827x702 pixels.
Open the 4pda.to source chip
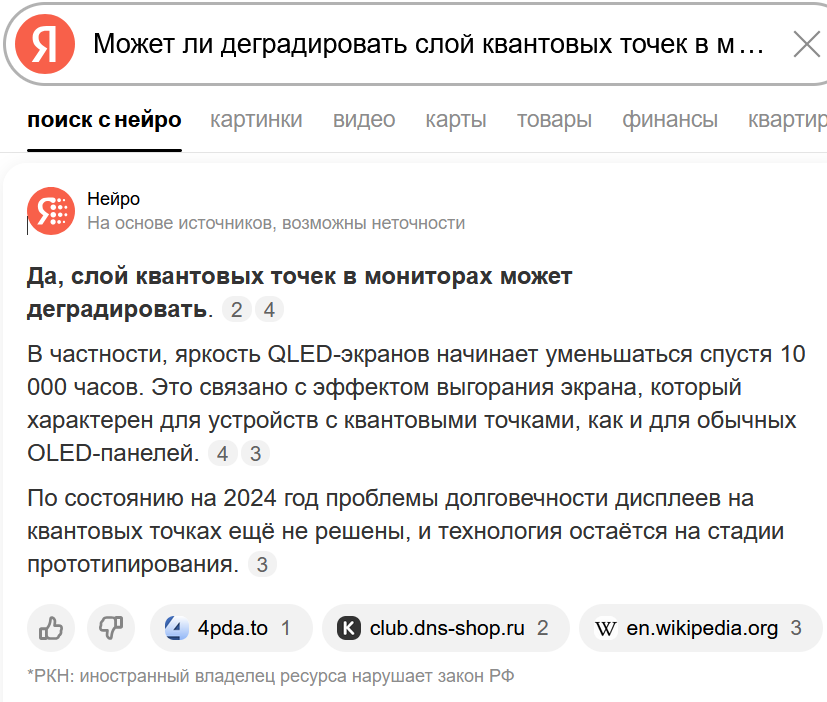231,628
